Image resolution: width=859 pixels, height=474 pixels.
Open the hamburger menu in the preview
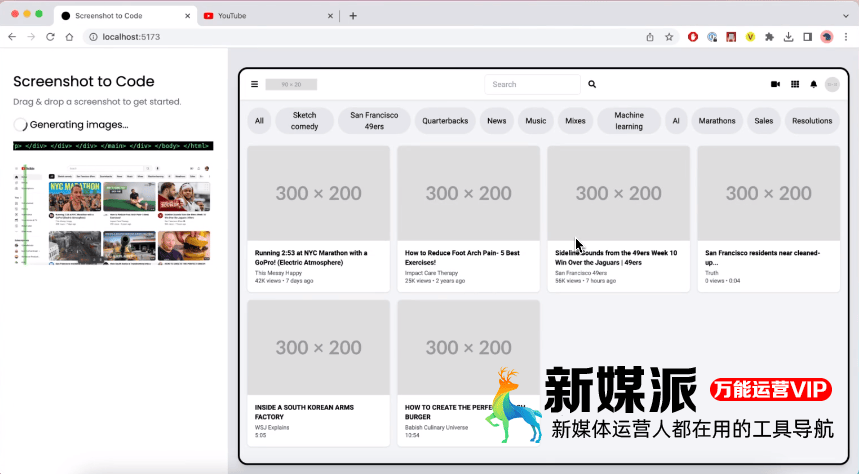tap(254, 84)
